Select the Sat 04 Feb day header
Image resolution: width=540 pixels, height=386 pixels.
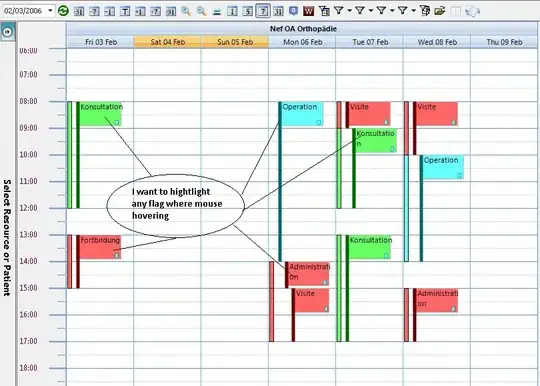[x=168, y=42]
